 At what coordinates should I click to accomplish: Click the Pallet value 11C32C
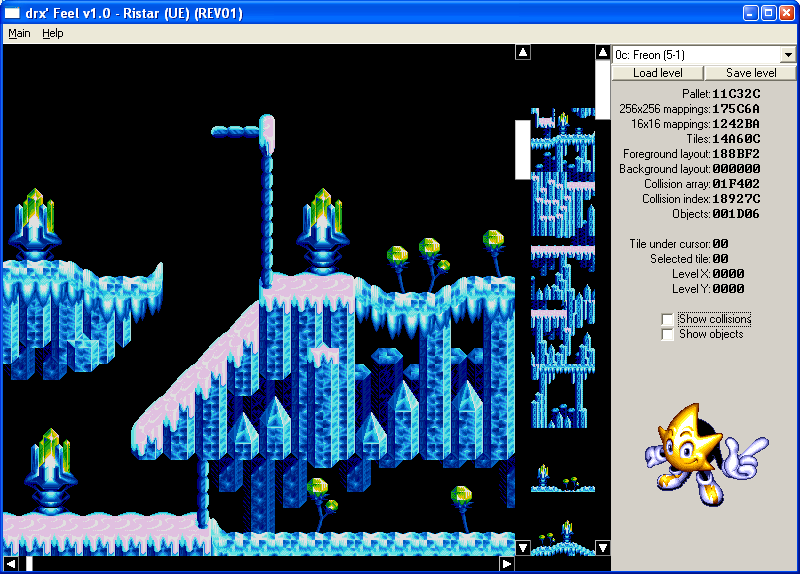(x=736, y=94)
